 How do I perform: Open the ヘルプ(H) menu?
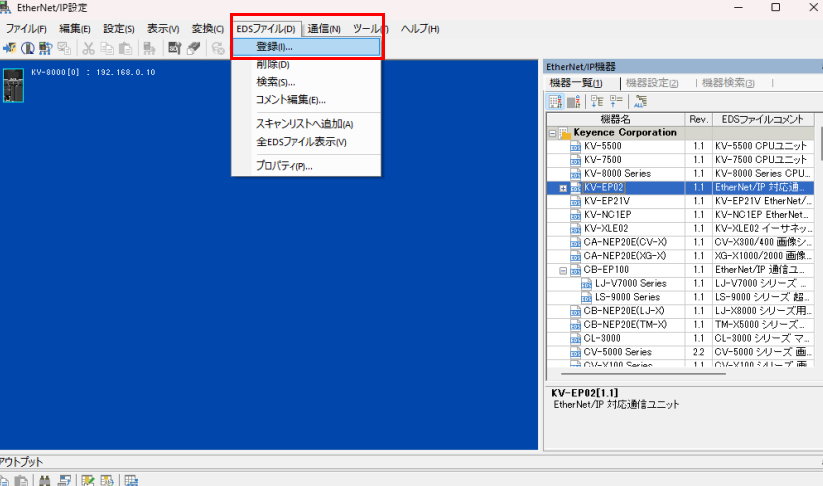pos(420,29)
